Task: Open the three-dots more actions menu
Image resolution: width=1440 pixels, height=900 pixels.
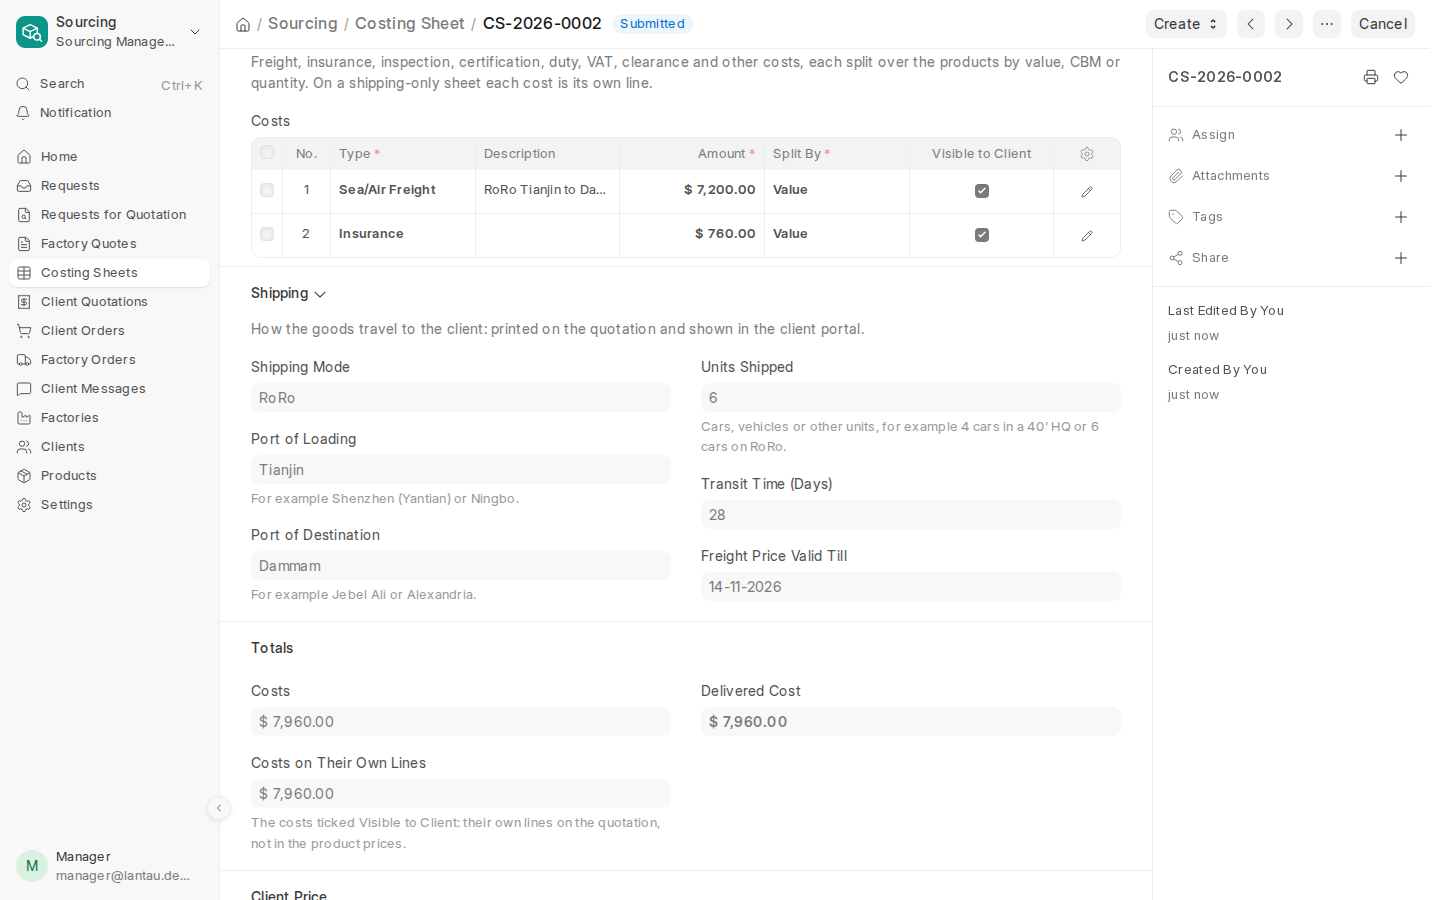Action: tap(1327, 24)
